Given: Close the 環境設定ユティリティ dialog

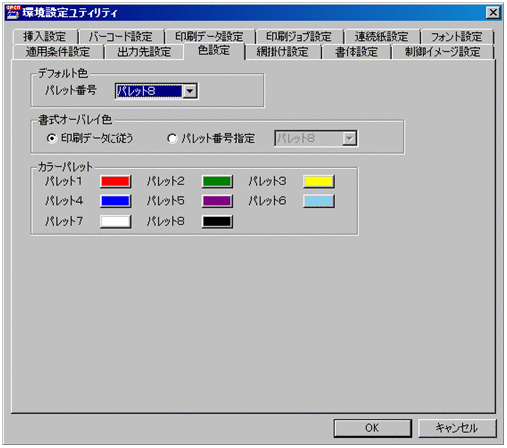Looking at the screenshot, I should tap(493, 13).
